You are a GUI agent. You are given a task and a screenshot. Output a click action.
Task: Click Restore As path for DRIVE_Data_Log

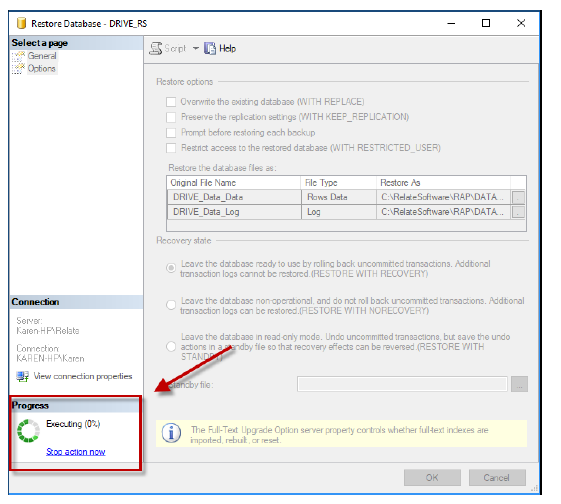443,212
